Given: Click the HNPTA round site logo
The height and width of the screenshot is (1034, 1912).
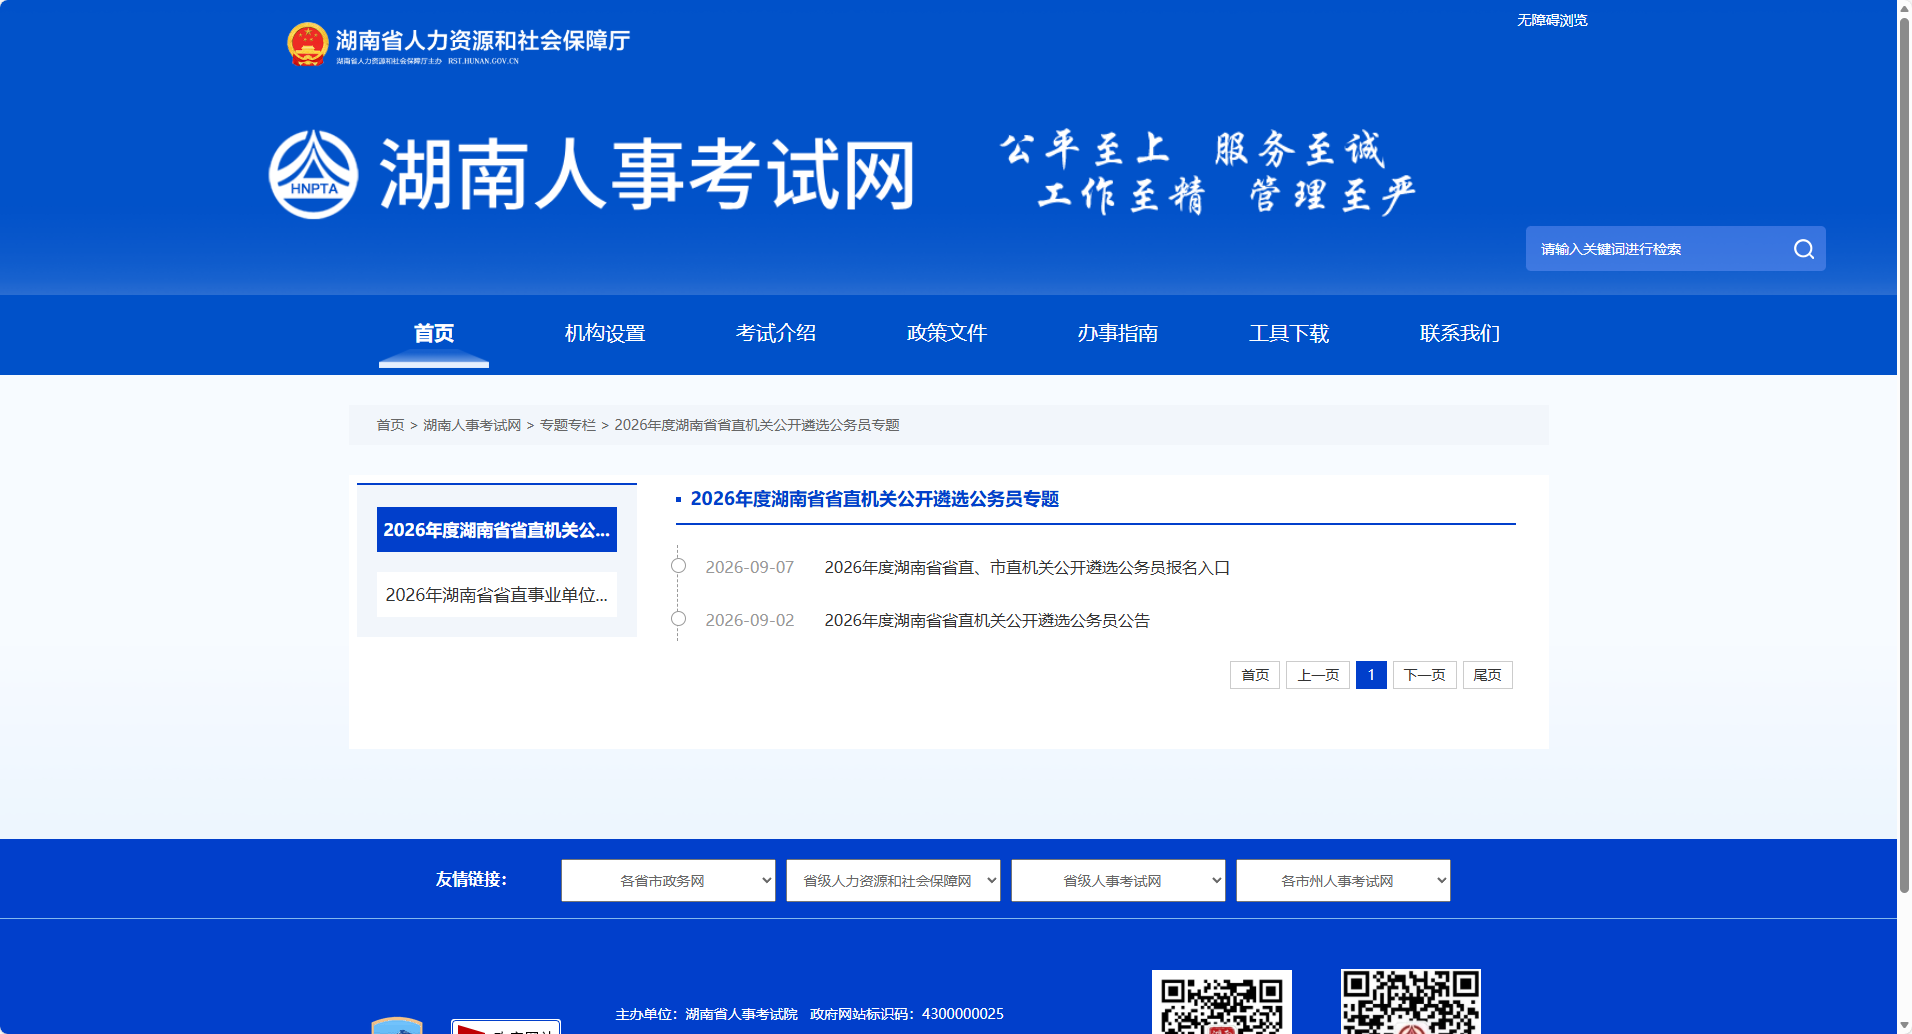Looking at the screenshot, I should click(x=313, y=174).
